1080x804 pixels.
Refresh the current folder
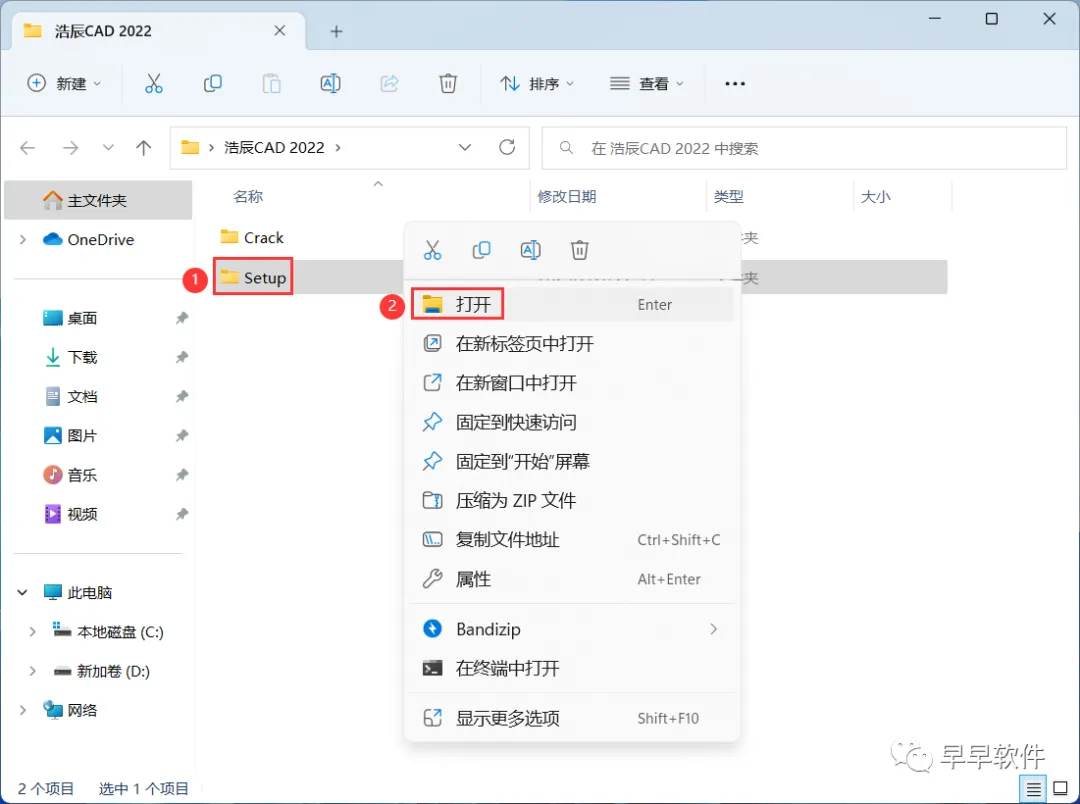[507, 147]
